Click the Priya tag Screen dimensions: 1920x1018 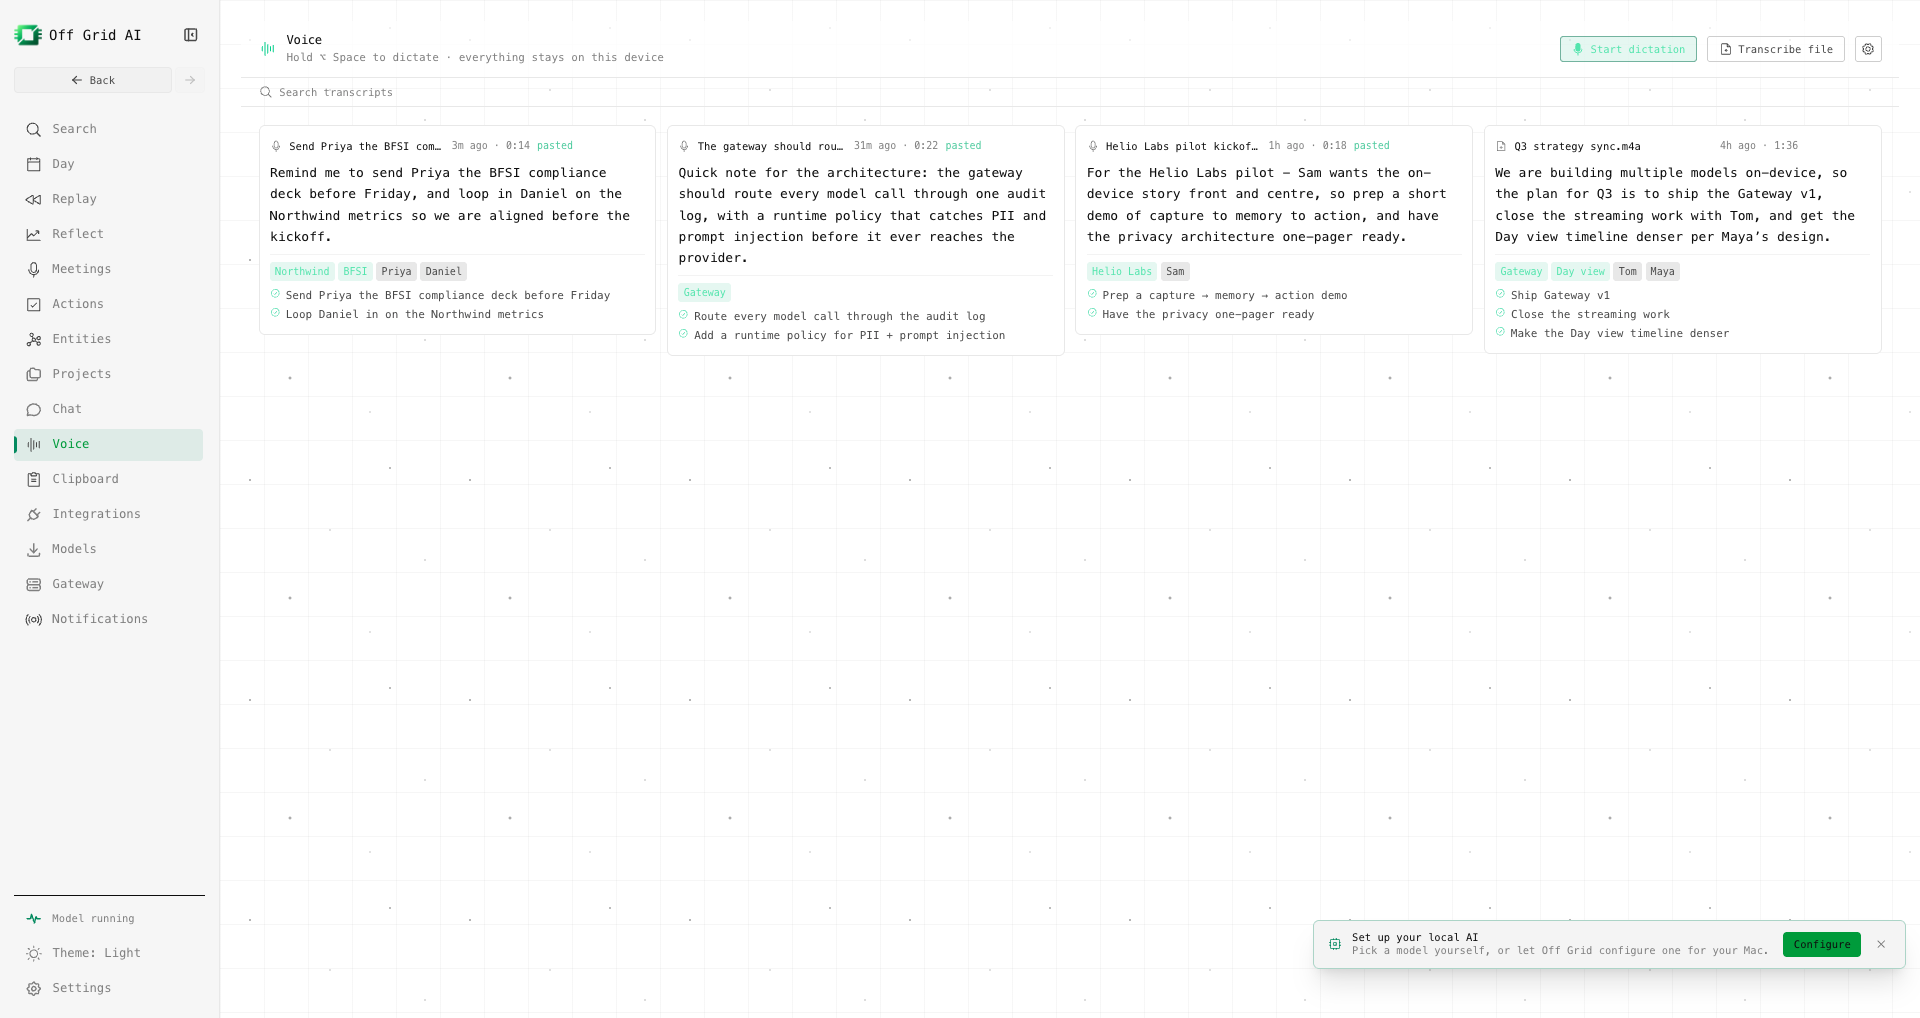pos(396,271)
